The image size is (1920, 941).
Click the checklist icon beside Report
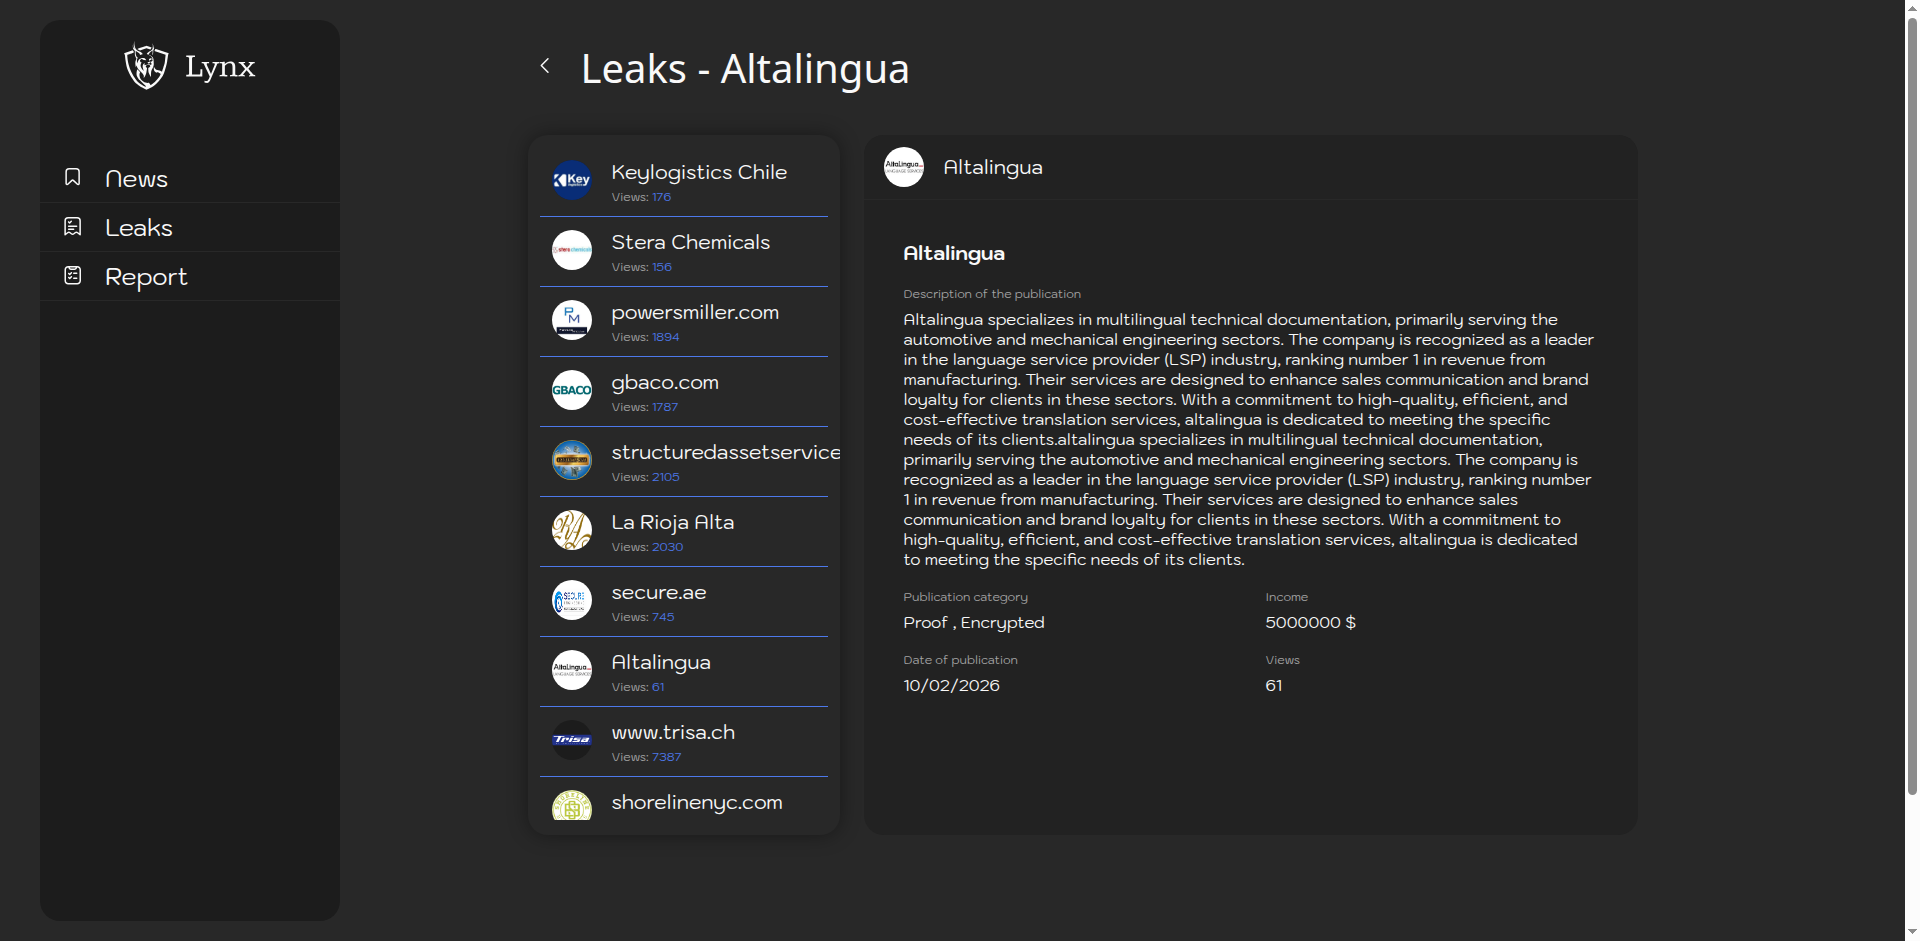73,275
